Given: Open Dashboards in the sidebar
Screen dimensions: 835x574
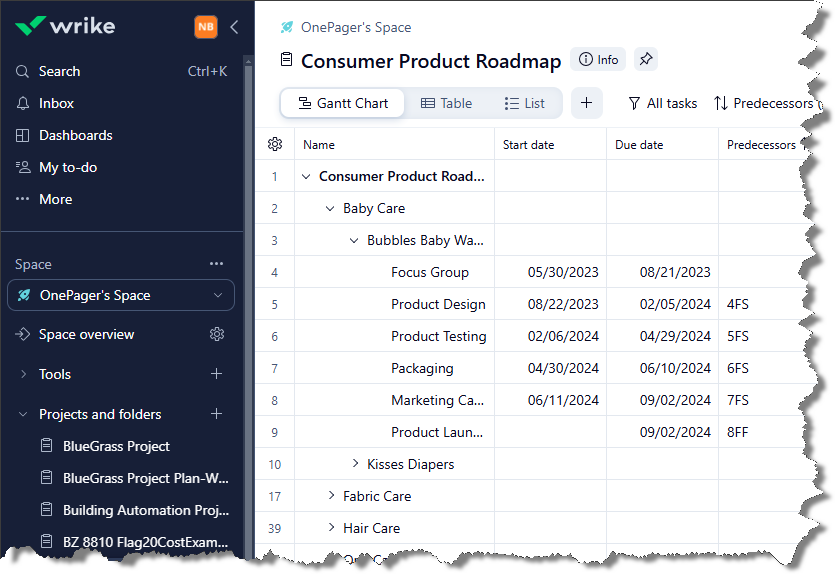Looking at the screenshot, I should [76, 135].
